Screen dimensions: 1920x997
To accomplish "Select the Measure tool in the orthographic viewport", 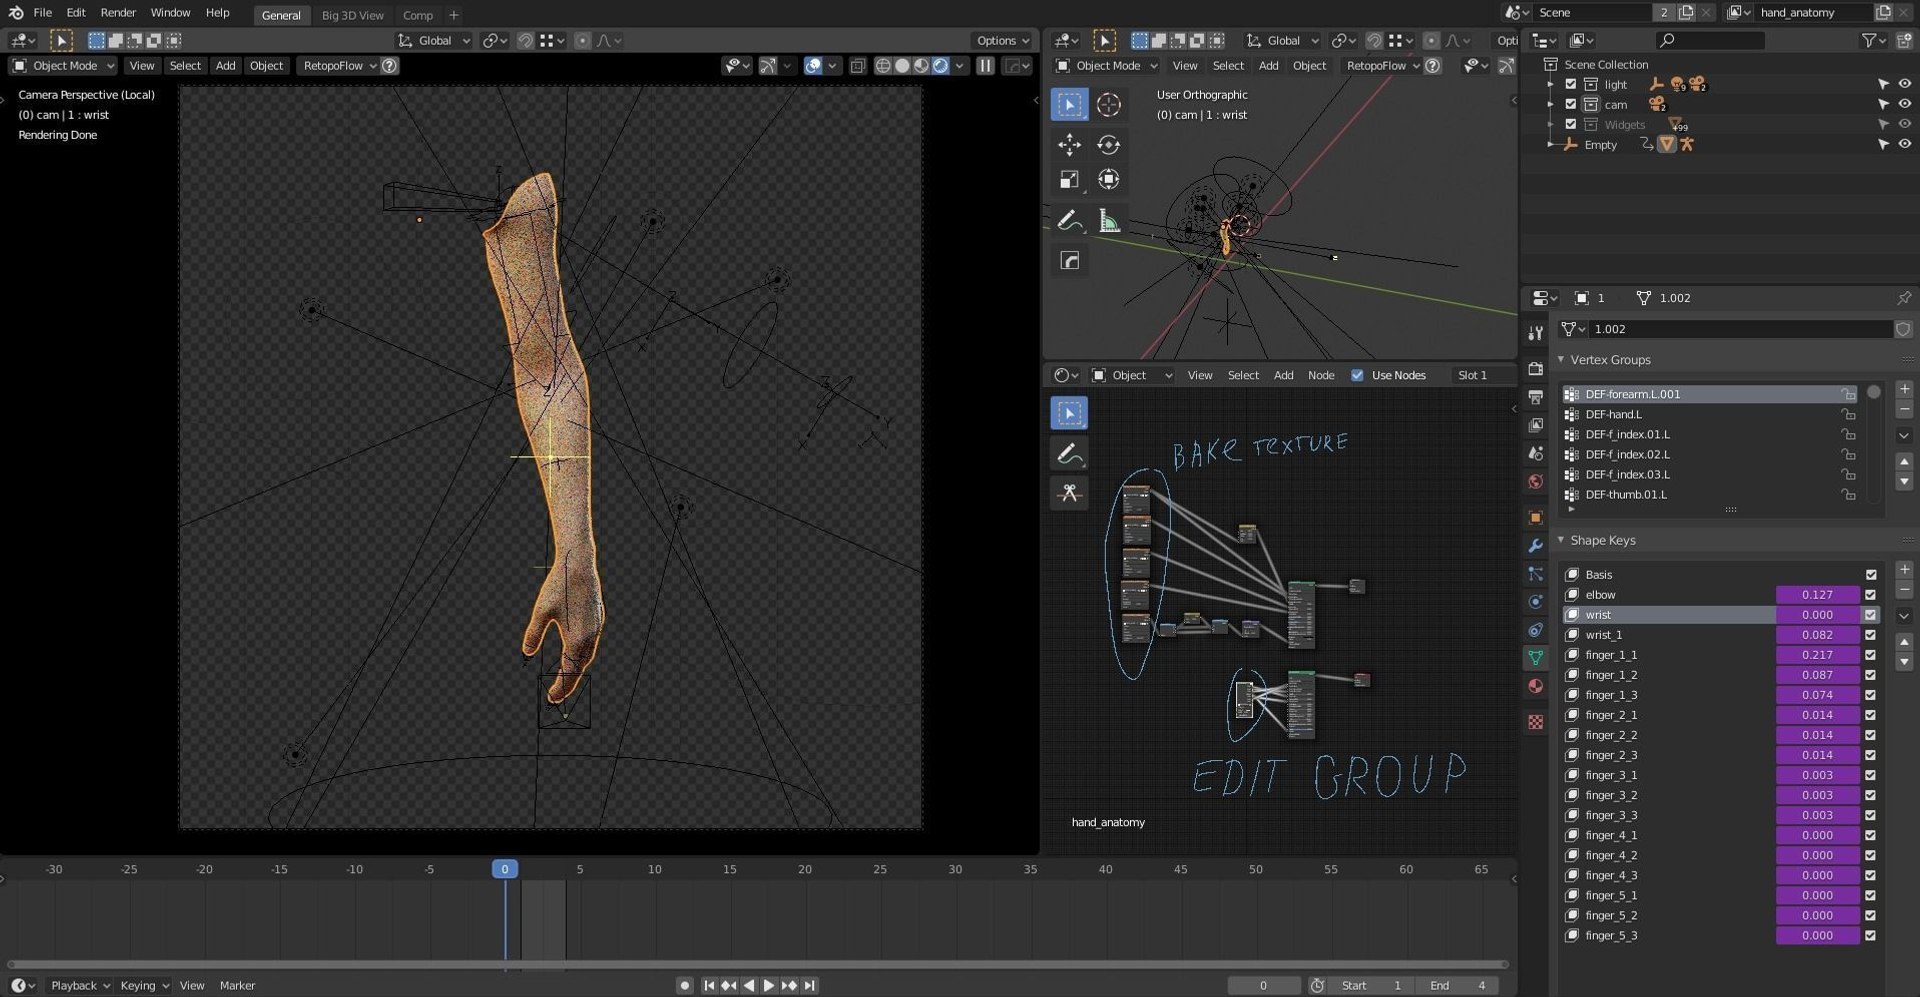I will [1108, 221].
